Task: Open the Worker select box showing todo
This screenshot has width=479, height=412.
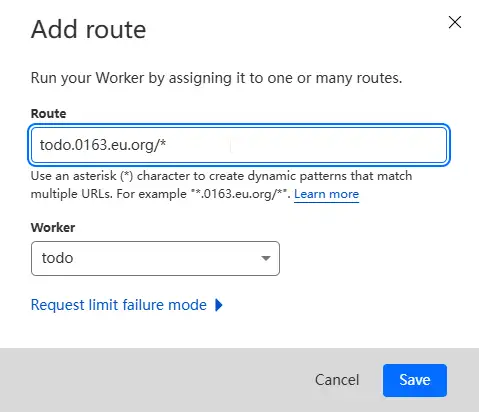Action: (155, 258)
